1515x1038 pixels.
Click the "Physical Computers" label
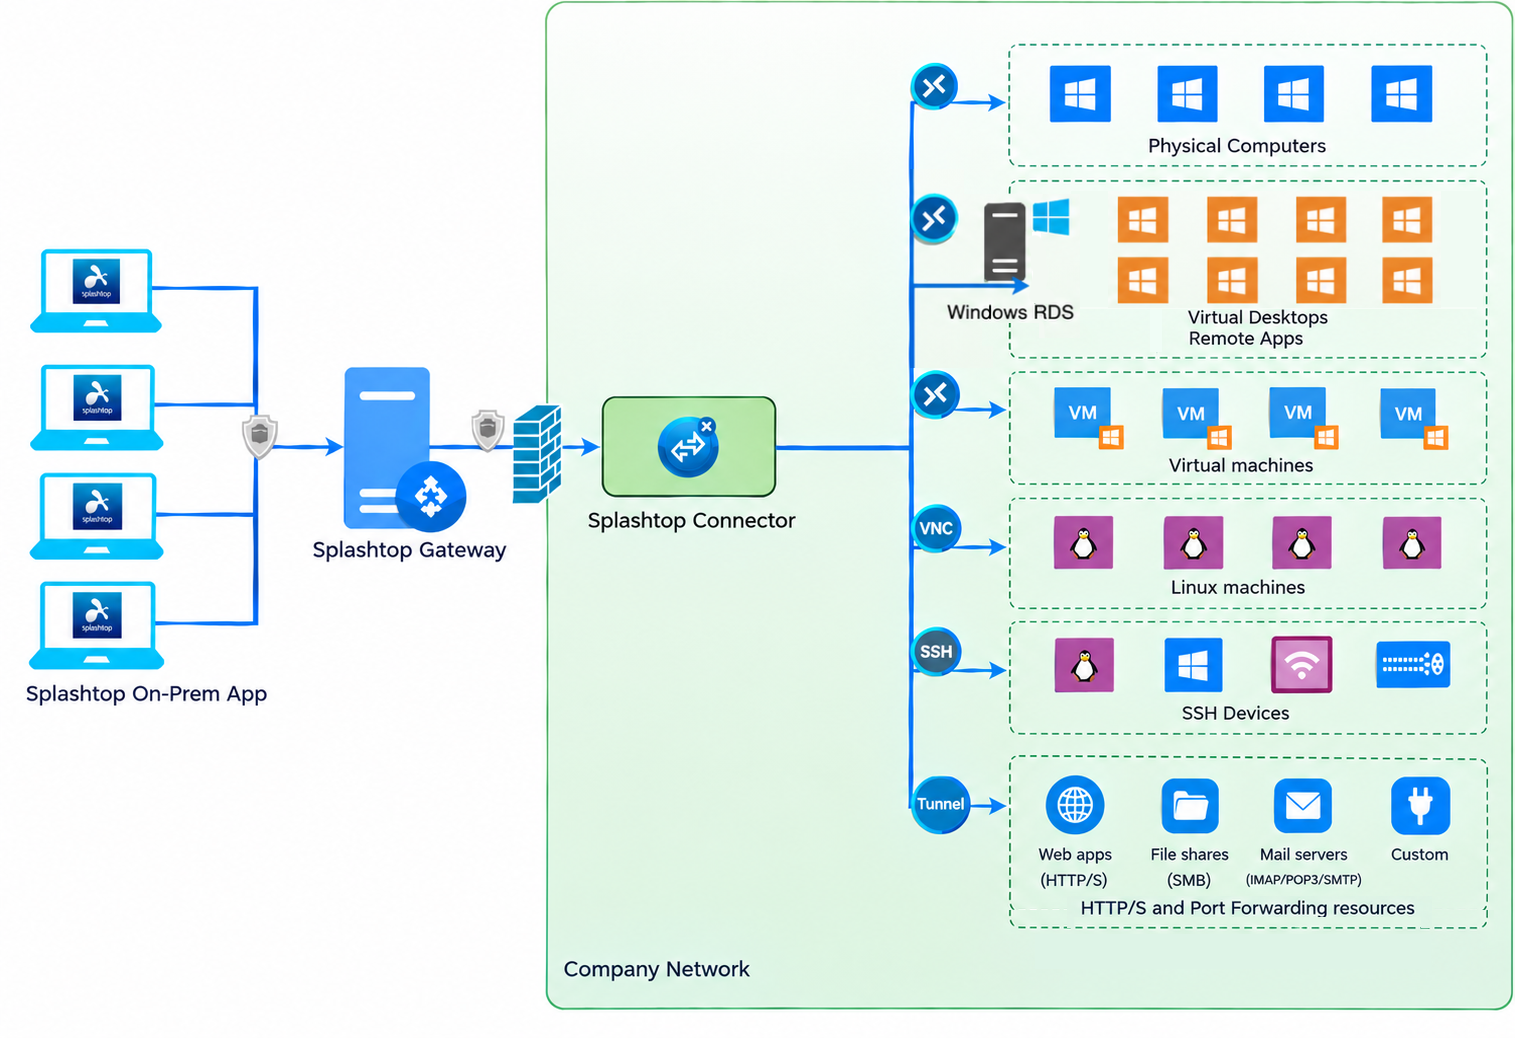[x=1237, y=146]
